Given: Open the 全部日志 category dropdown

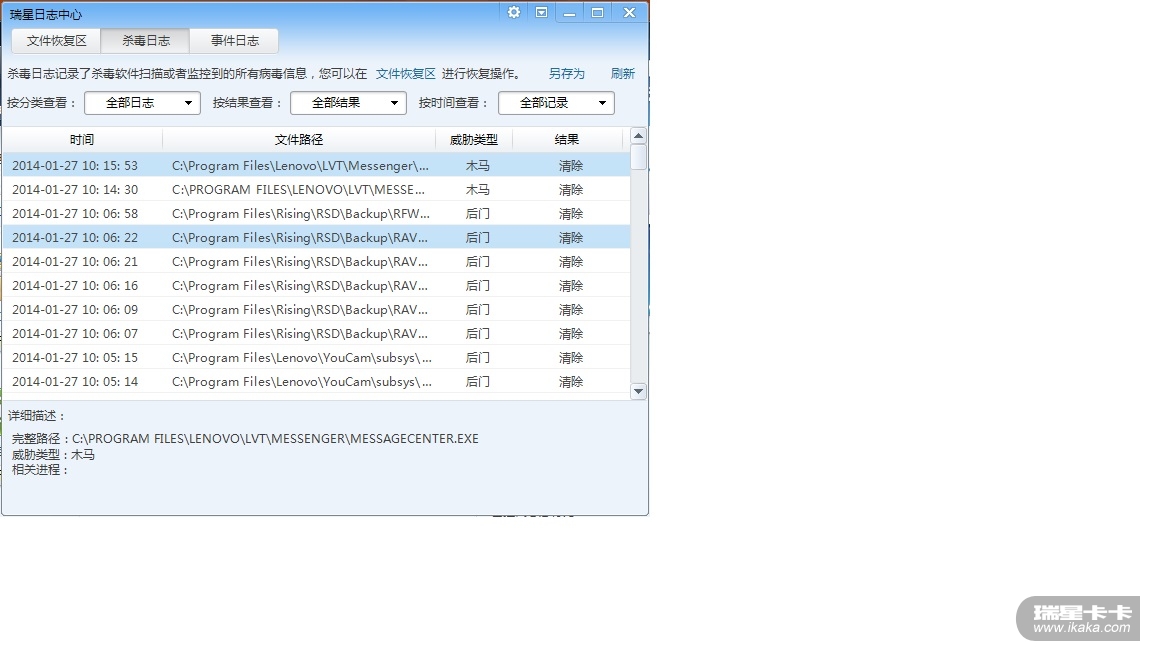Looking at the screenshot, I should (x=143, y=103).
